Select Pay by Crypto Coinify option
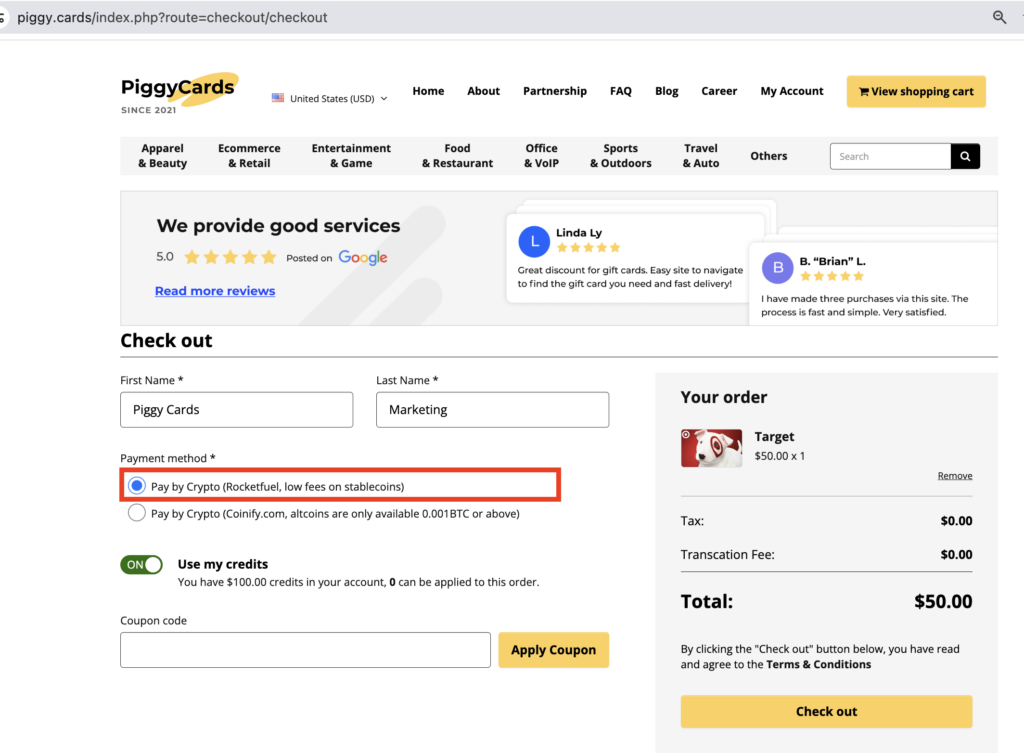This screenshot has width=1024, height=753. coord(136,513)
